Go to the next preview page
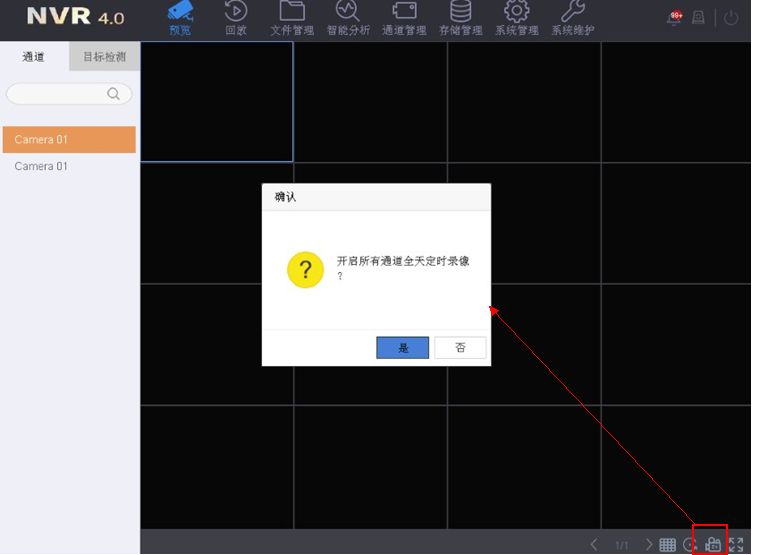 coord(648,544)
